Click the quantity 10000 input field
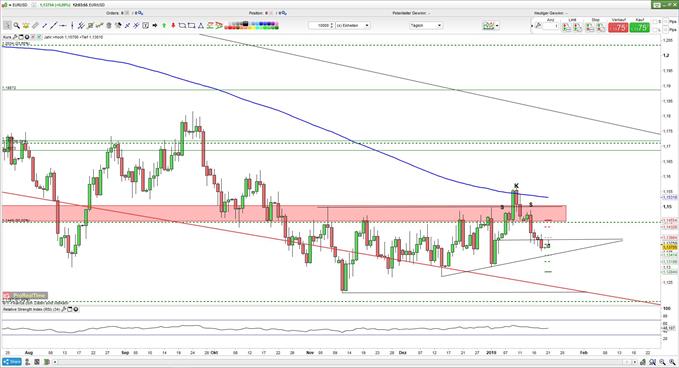 pos(320,26)
